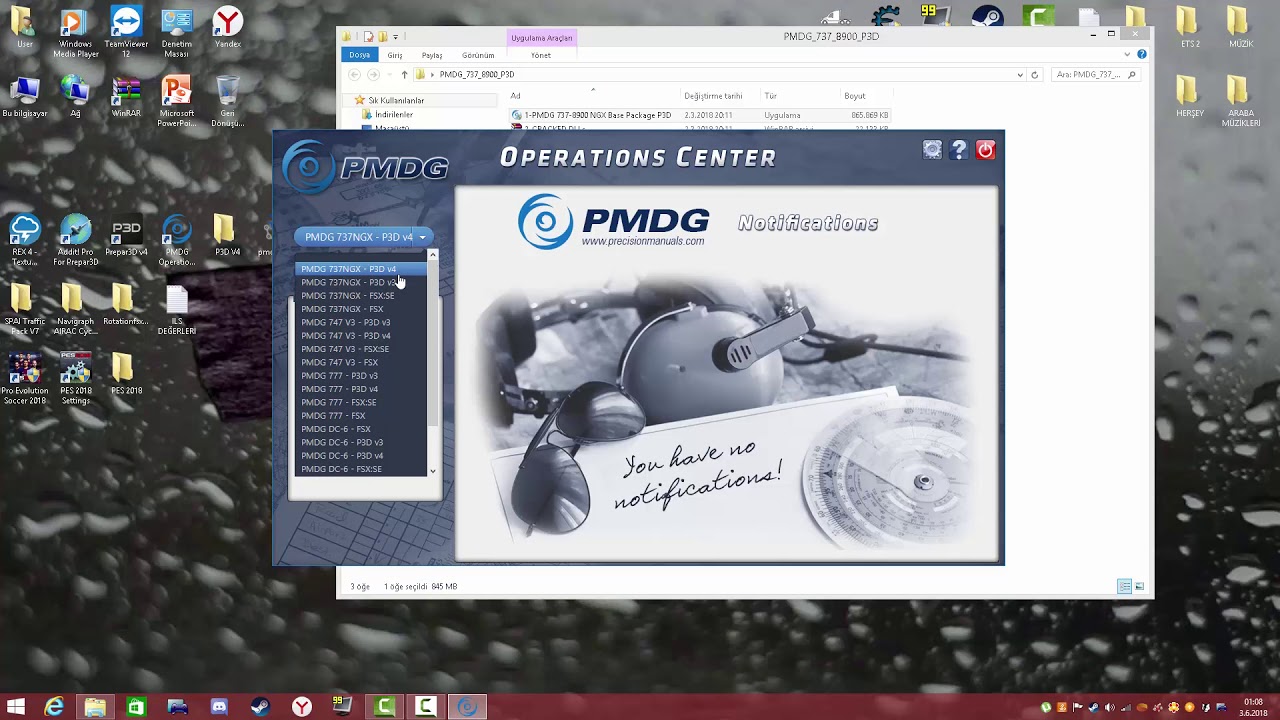This screenshot has width=1280, height=720.
Task: Select the ILS DEĞERLERİ text file
Action: coord(177,310)
